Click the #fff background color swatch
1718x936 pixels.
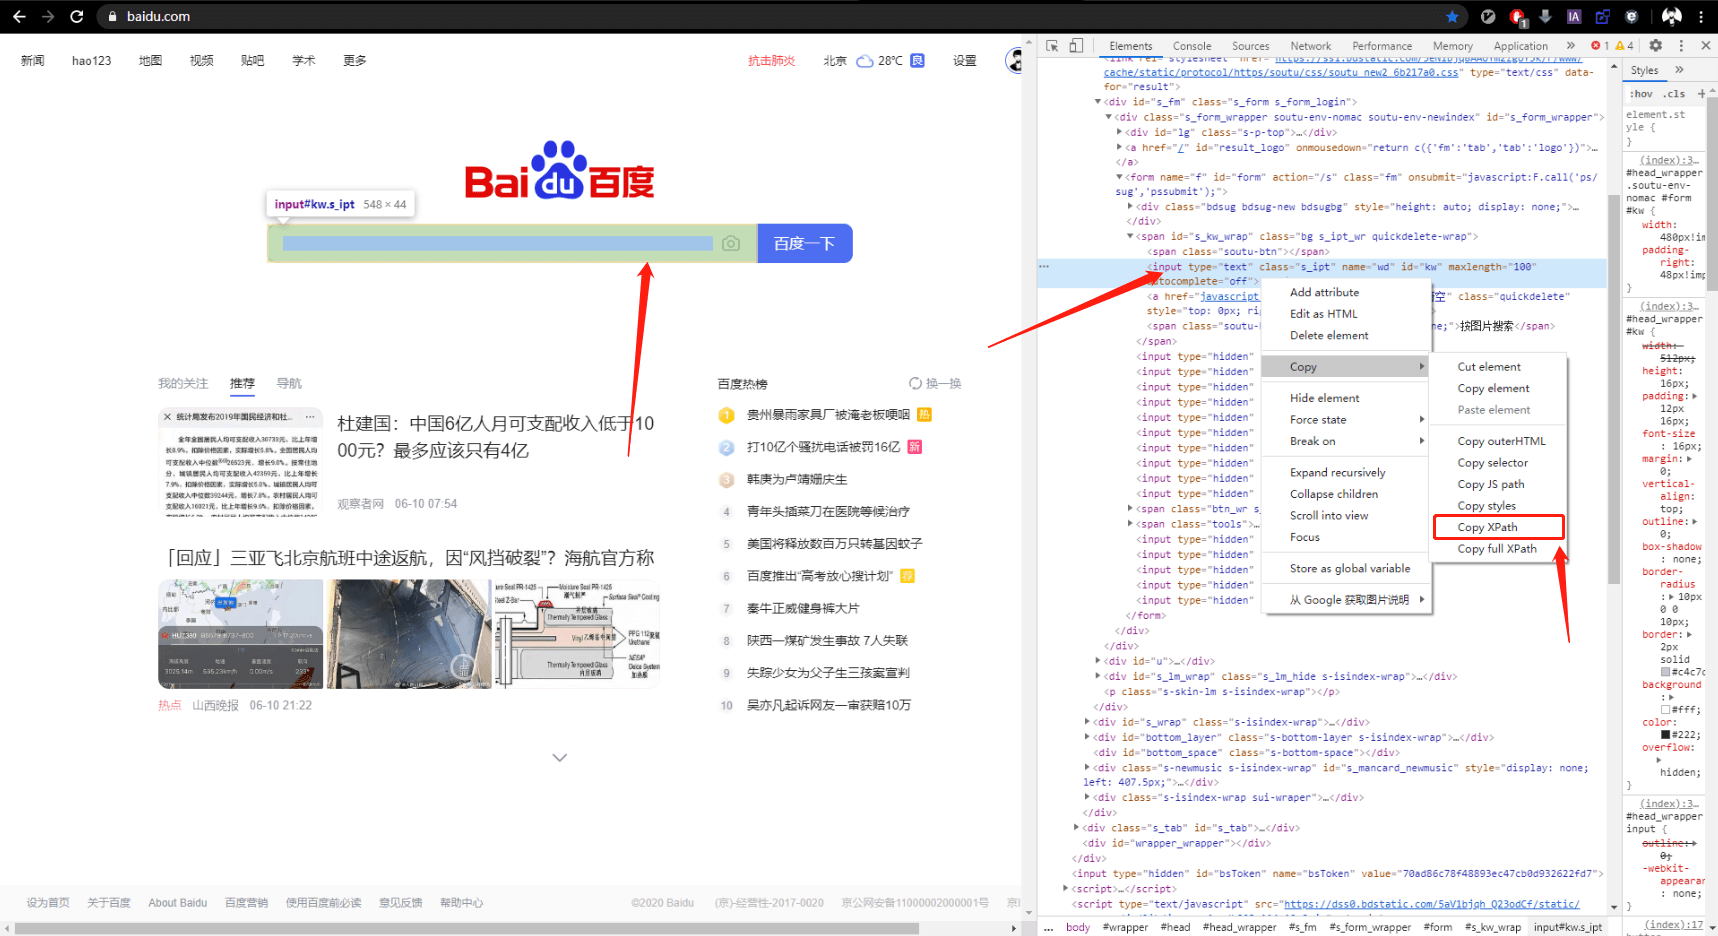[1666, 710]
